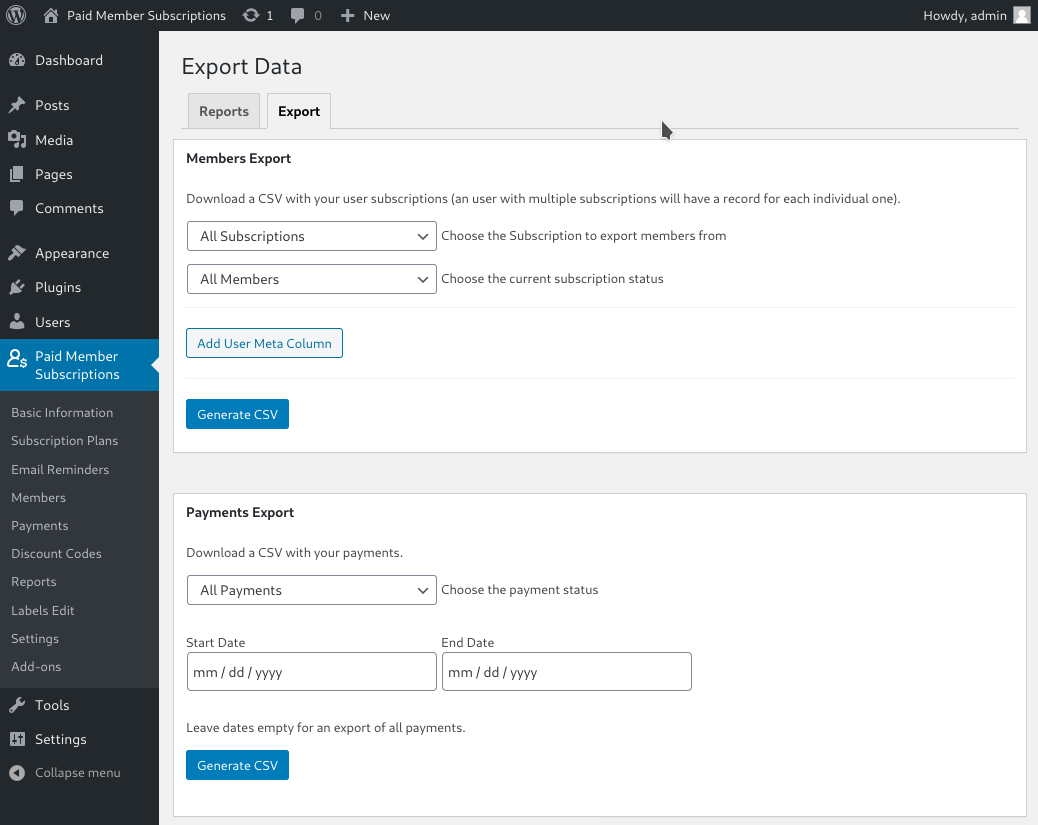Image resolution: width=1038 pixels, height=825 pixels.
Task: Open Add-ons submenu link
Action: (36, 667)
